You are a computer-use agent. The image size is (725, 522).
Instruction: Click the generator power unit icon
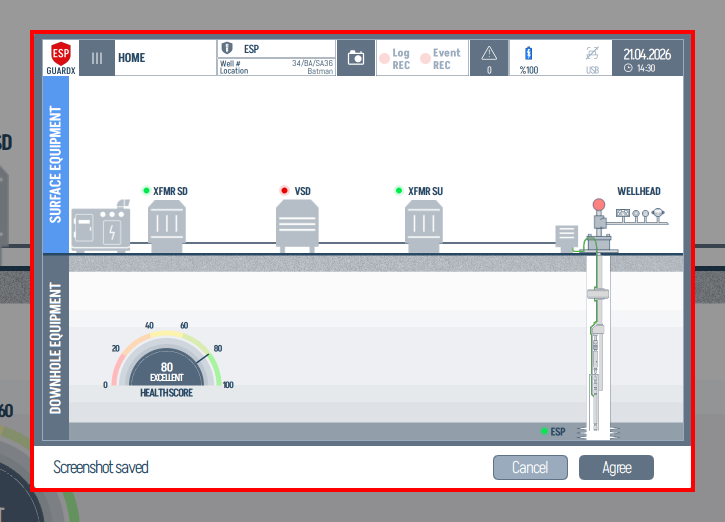(x=101, y=227)
